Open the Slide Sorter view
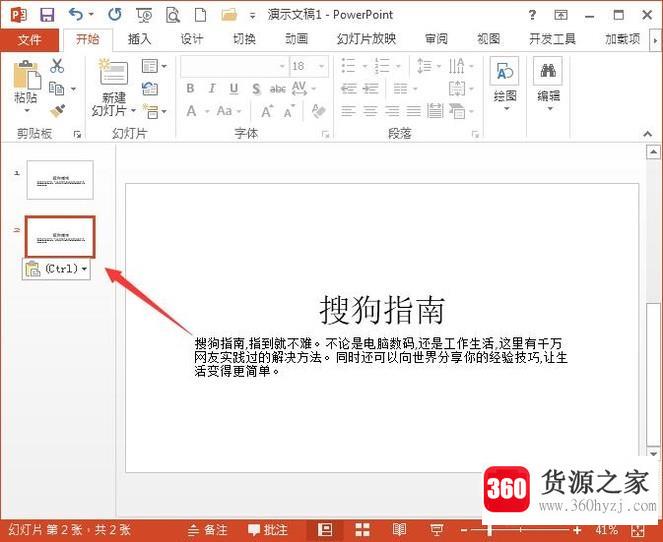 pyautogui.click(x=362, y=529)
